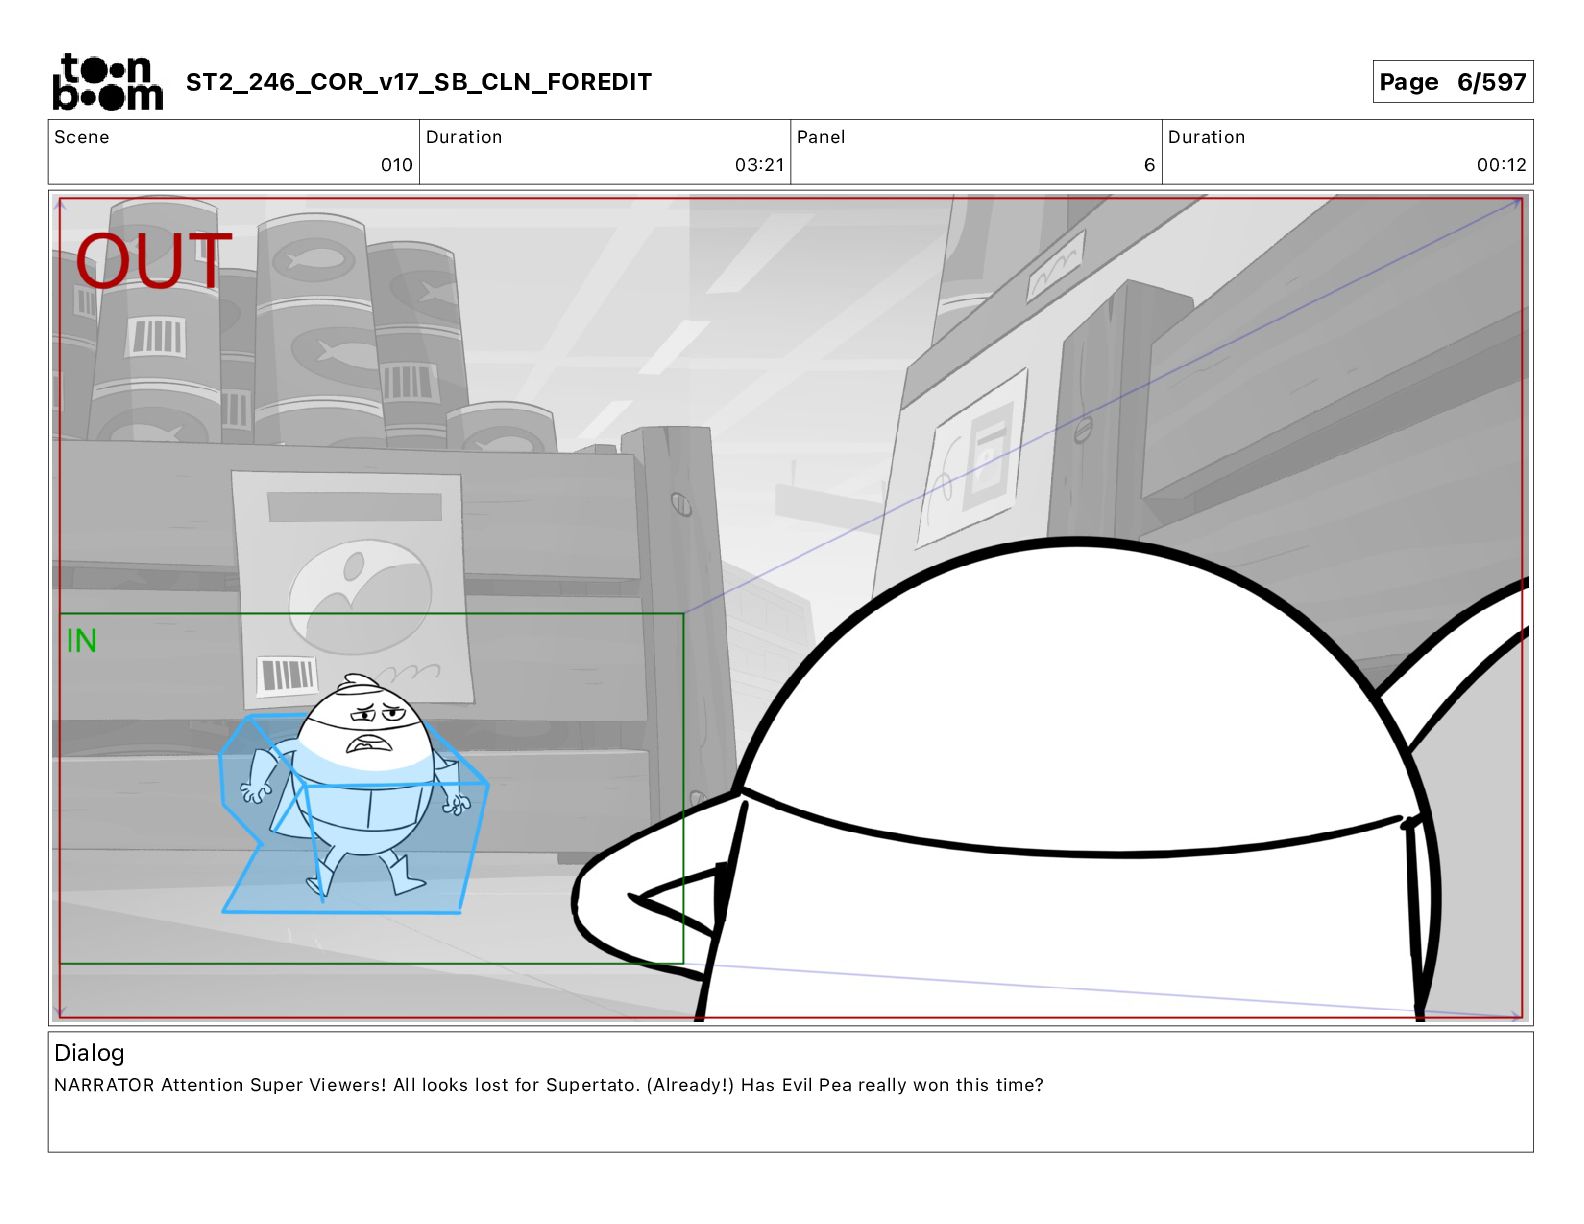Click the red OUT camera frame label
The width and height of the screenshot is (1584, 1224).
(x=153, y=262)
